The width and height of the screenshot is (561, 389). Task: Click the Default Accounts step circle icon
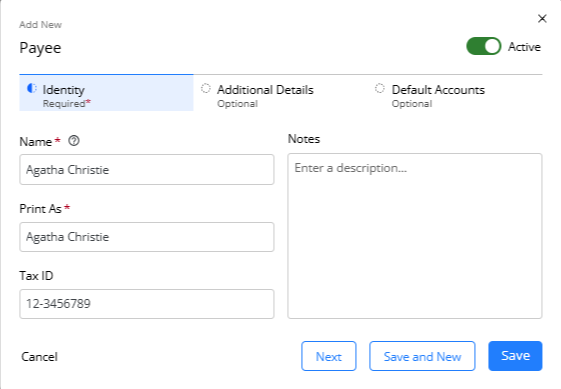tap(380, 88)
